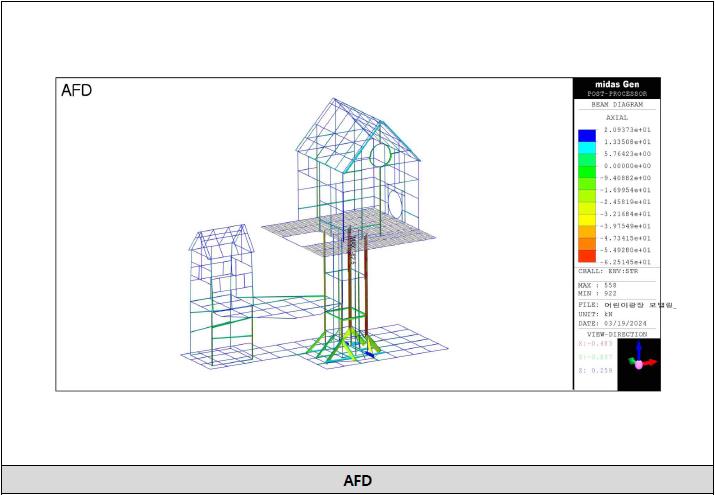This screenshot has height=495, width=715.
Task: Click the MAX : 558 text
Action: [x=596, y=285]
